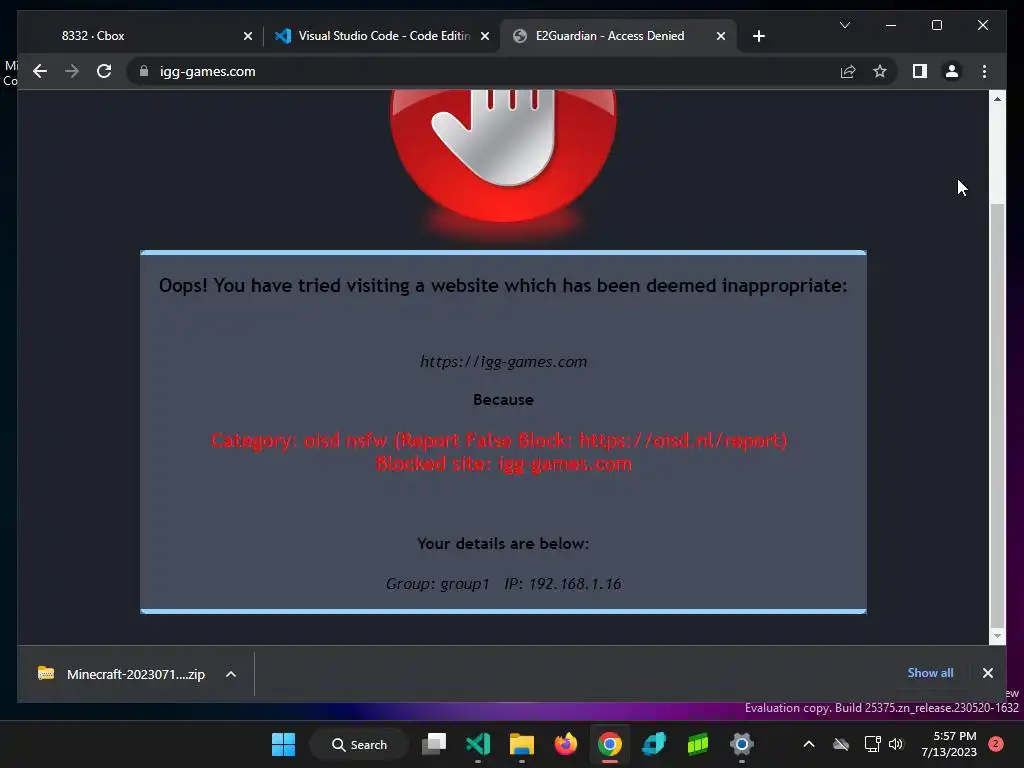Bookmark this page with the star icon
Image resolution: width=1024 pixels, height=768 pixels.
point(880,71)
